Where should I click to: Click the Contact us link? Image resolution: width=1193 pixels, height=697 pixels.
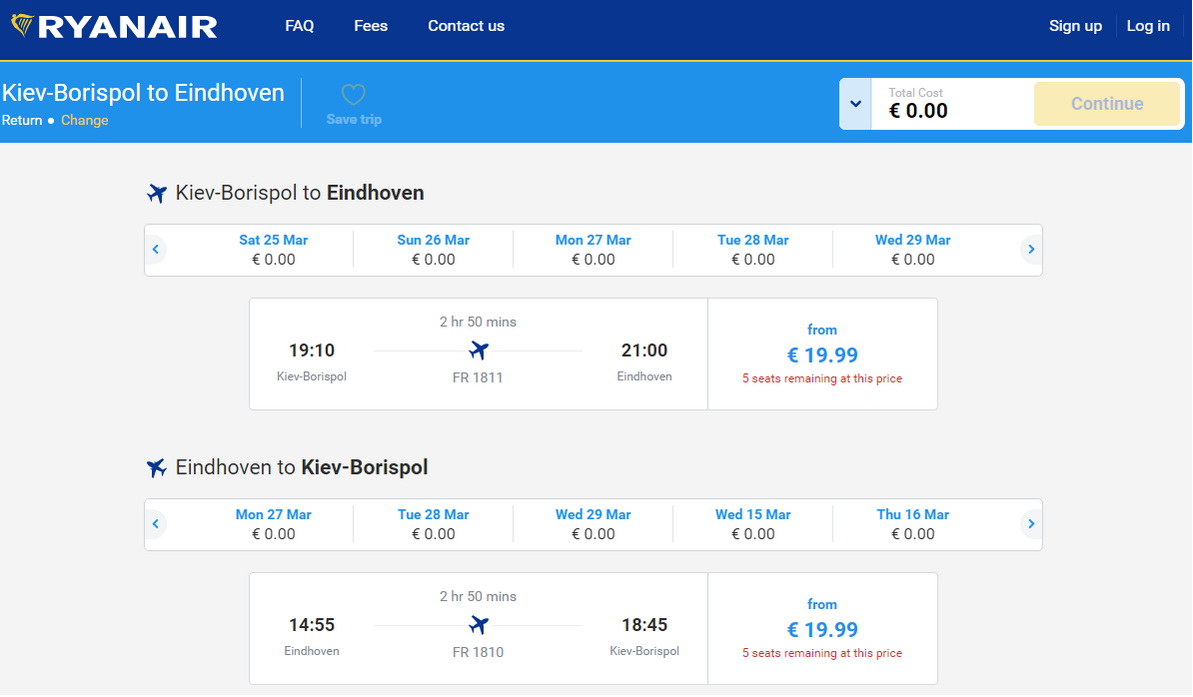click(x=466, y=26)
